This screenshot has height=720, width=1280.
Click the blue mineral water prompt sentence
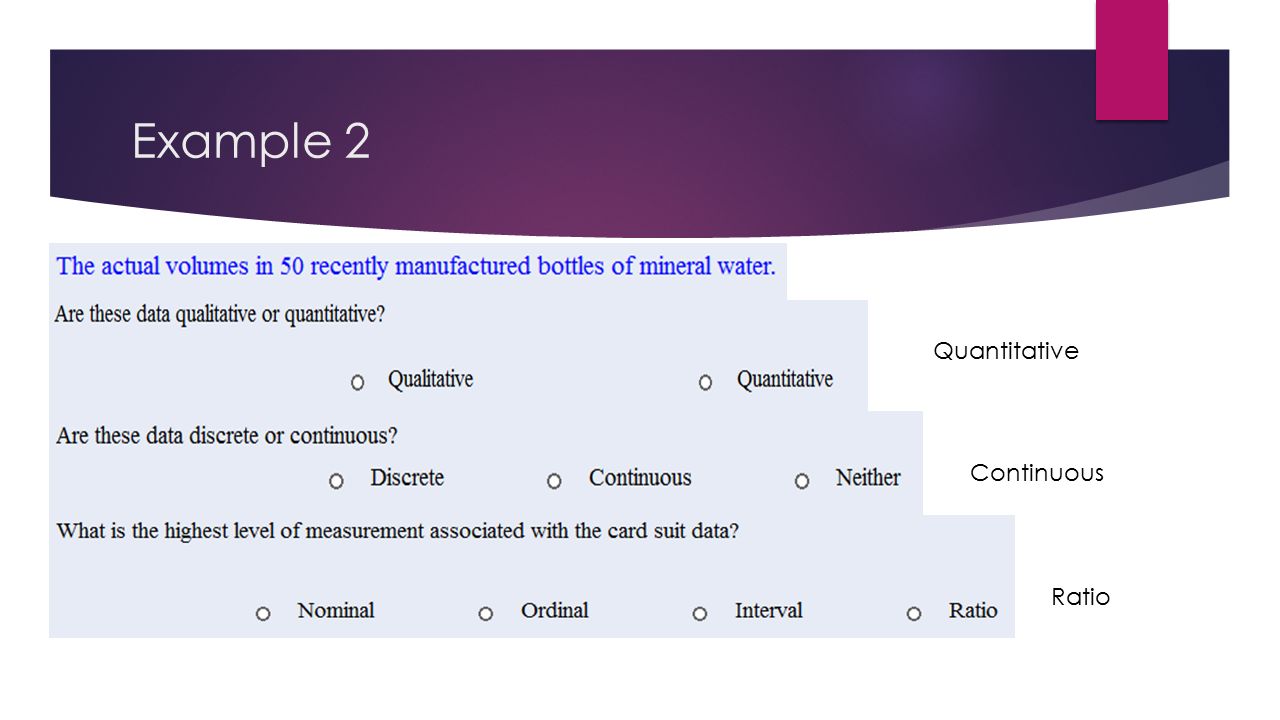(x=416, y=267)
